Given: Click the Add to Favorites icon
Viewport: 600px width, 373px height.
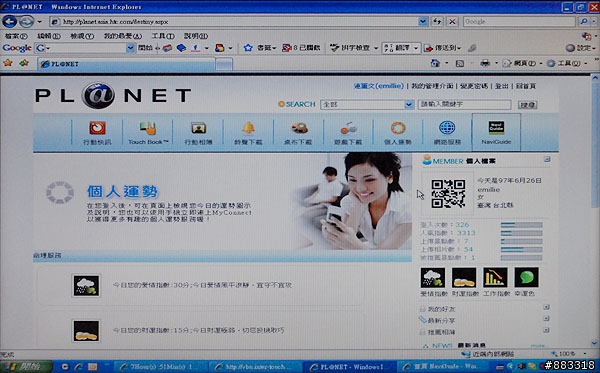Looking at the screenshot, I should point(24,63).
